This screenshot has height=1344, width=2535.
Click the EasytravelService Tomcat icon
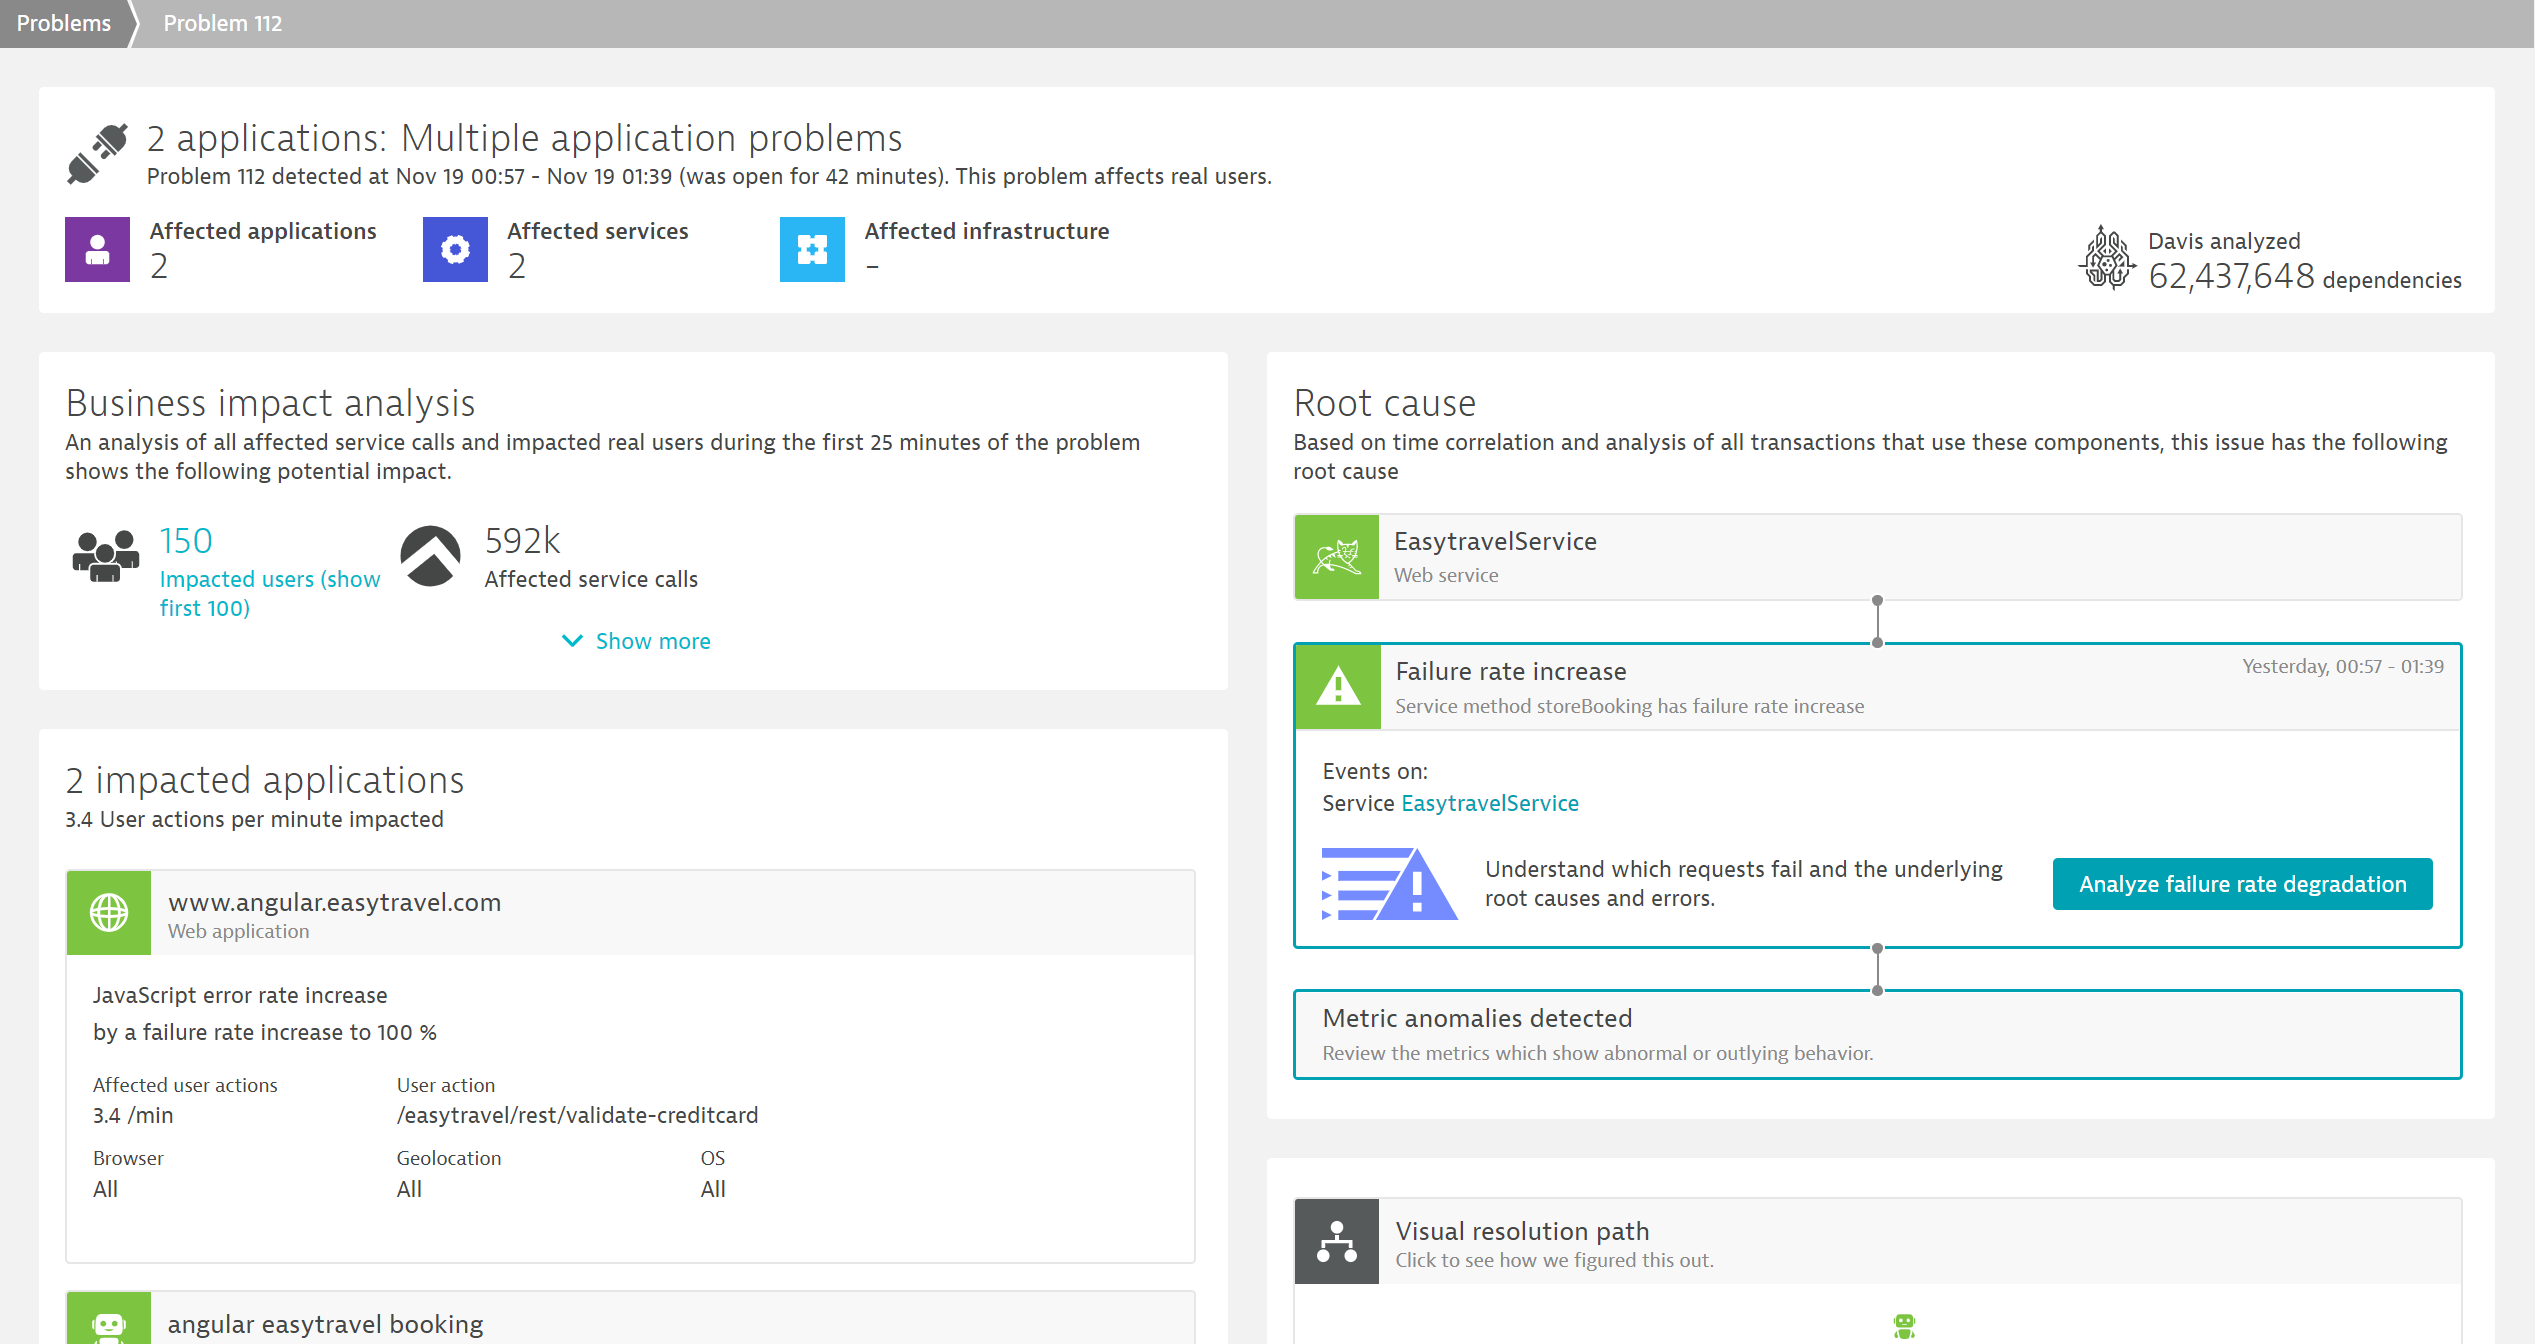[1337, 557]
